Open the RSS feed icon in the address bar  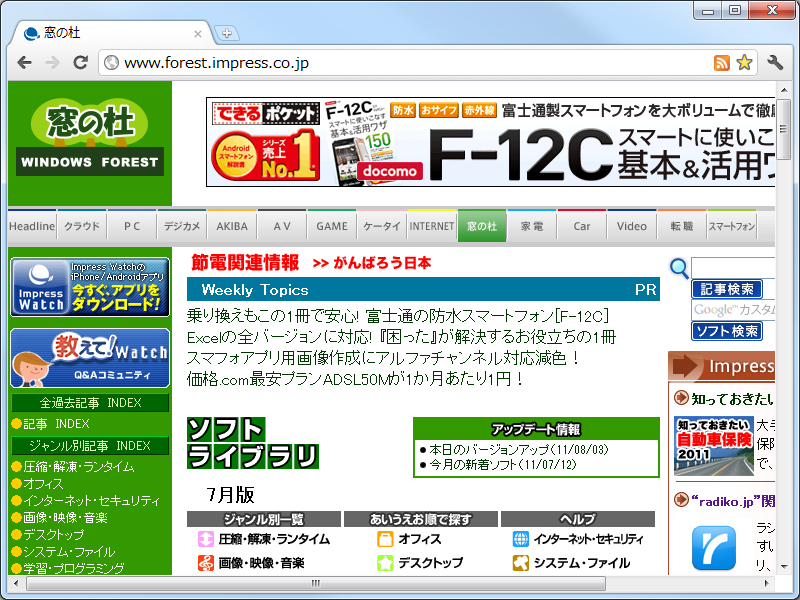(722, 62)
